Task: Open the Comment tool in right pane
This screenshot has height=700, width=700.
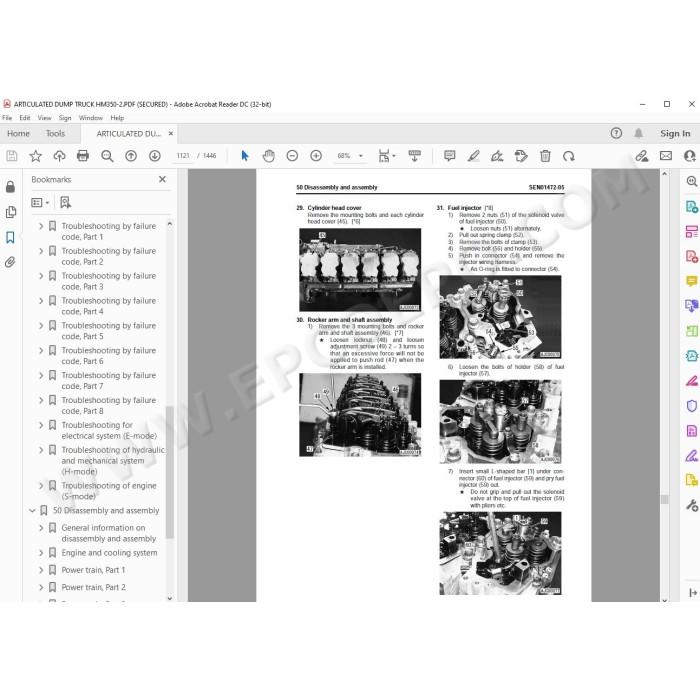Action: click(x=692, y=281)
